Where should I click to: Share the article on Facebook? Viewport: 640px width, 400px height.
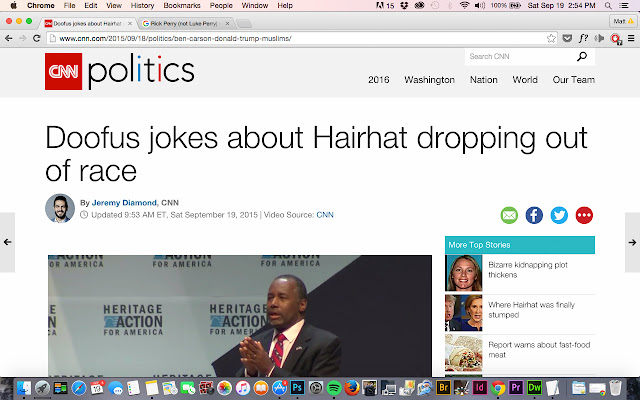[x=534, y=215]
